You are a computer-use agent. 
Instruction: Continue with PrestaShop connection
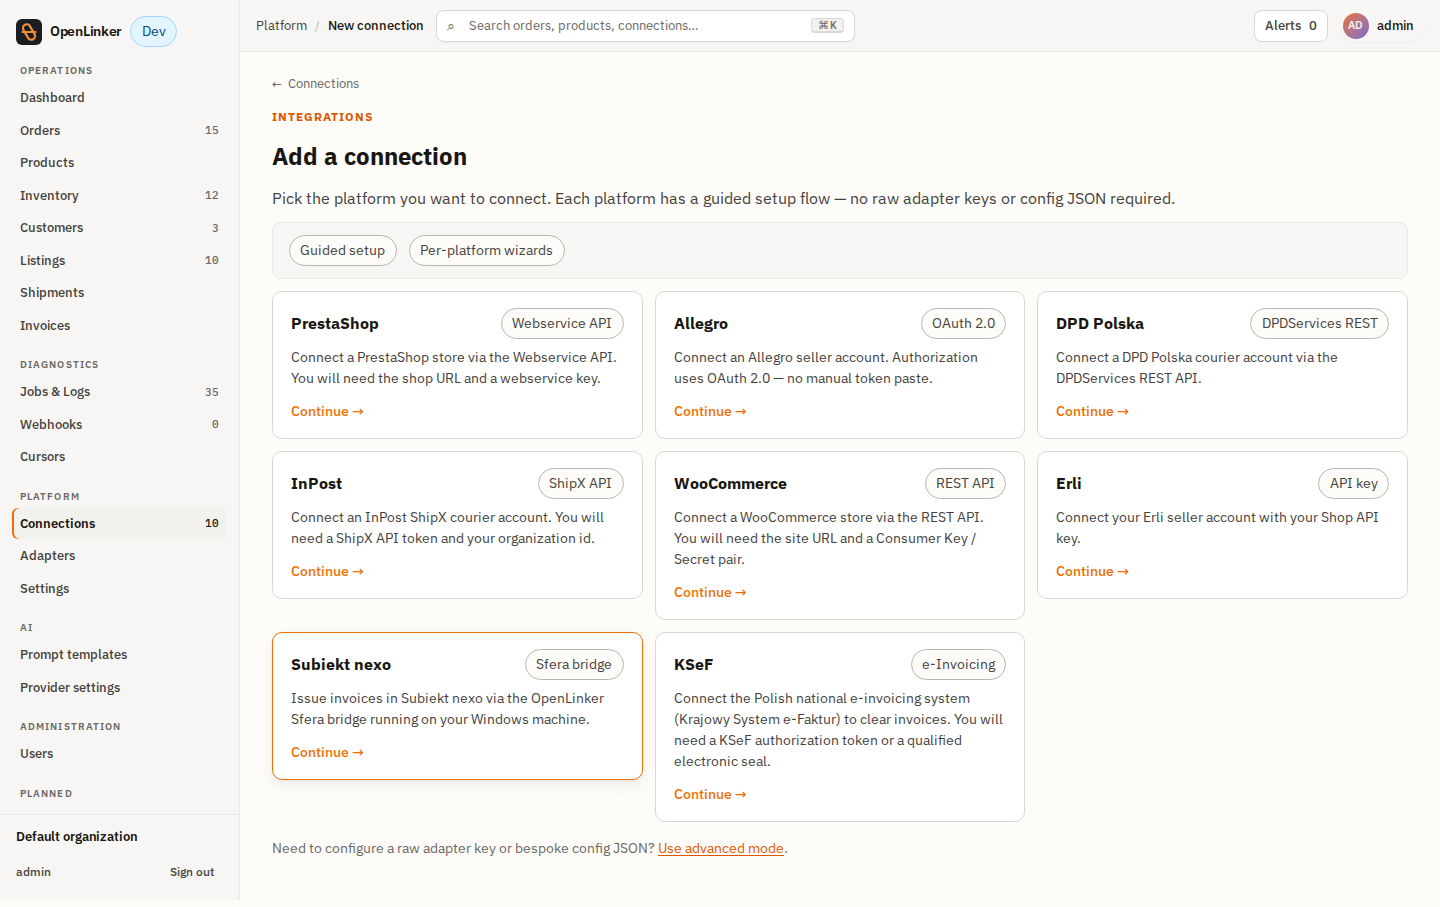327,411
